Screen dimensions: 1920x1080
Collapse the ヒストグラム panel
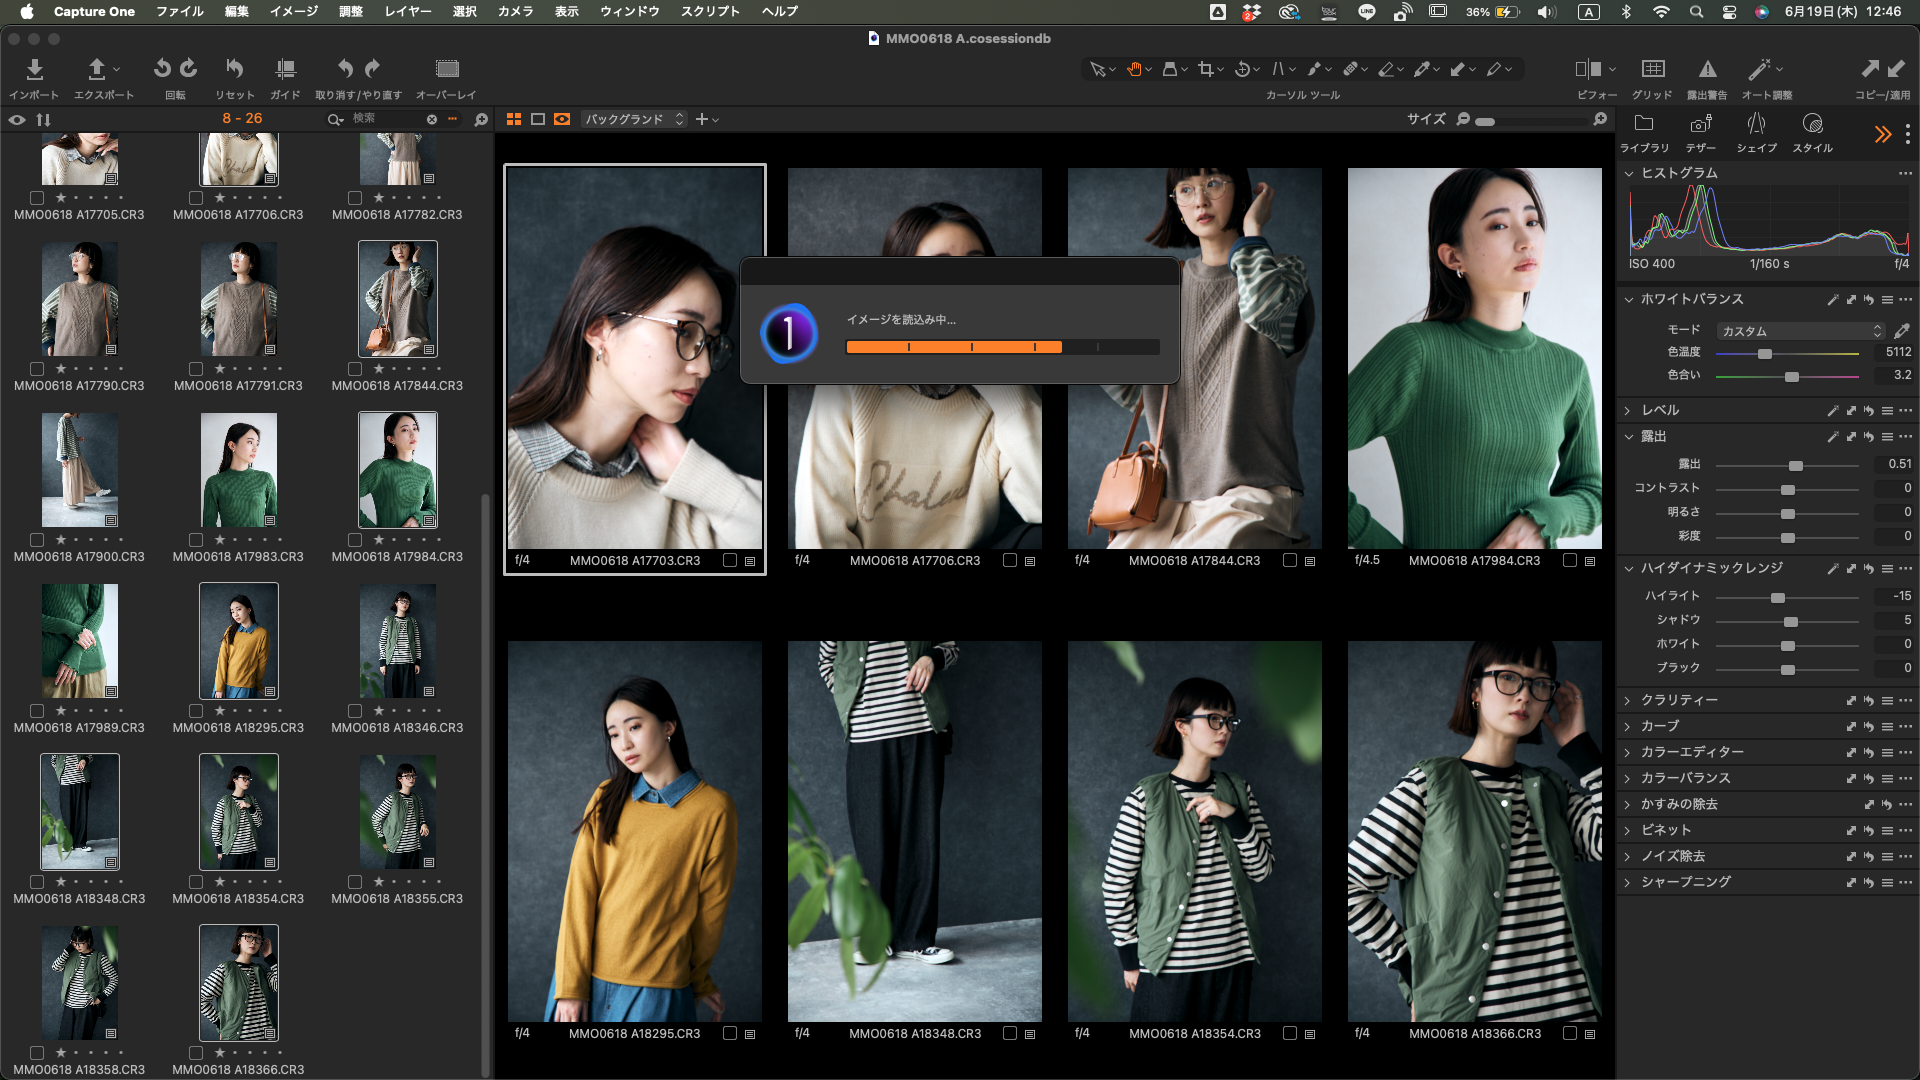click(x=1629, y=173)
